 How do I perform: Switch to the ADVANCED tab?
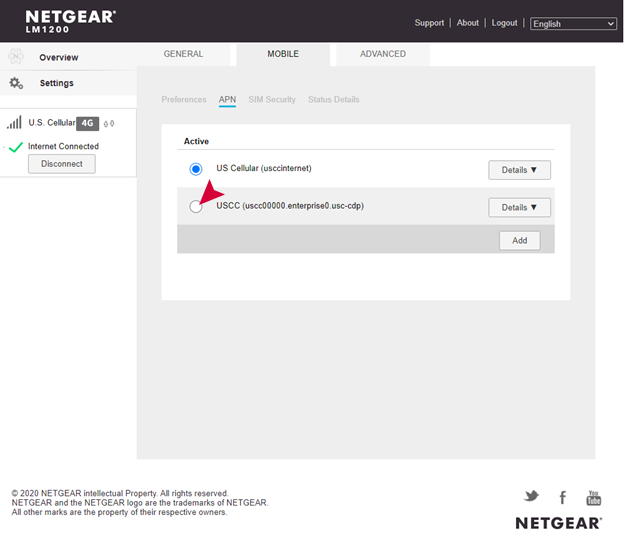383,54
